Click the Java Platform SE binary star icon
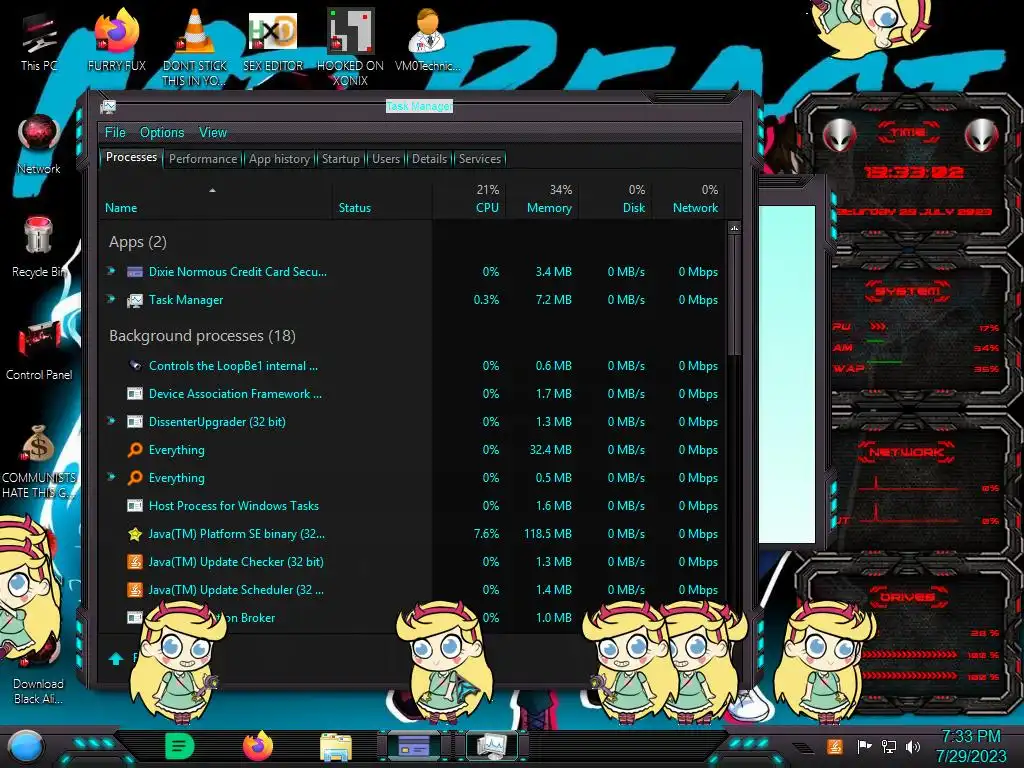Screen dimensions: 1024x768 pos(135,534)
